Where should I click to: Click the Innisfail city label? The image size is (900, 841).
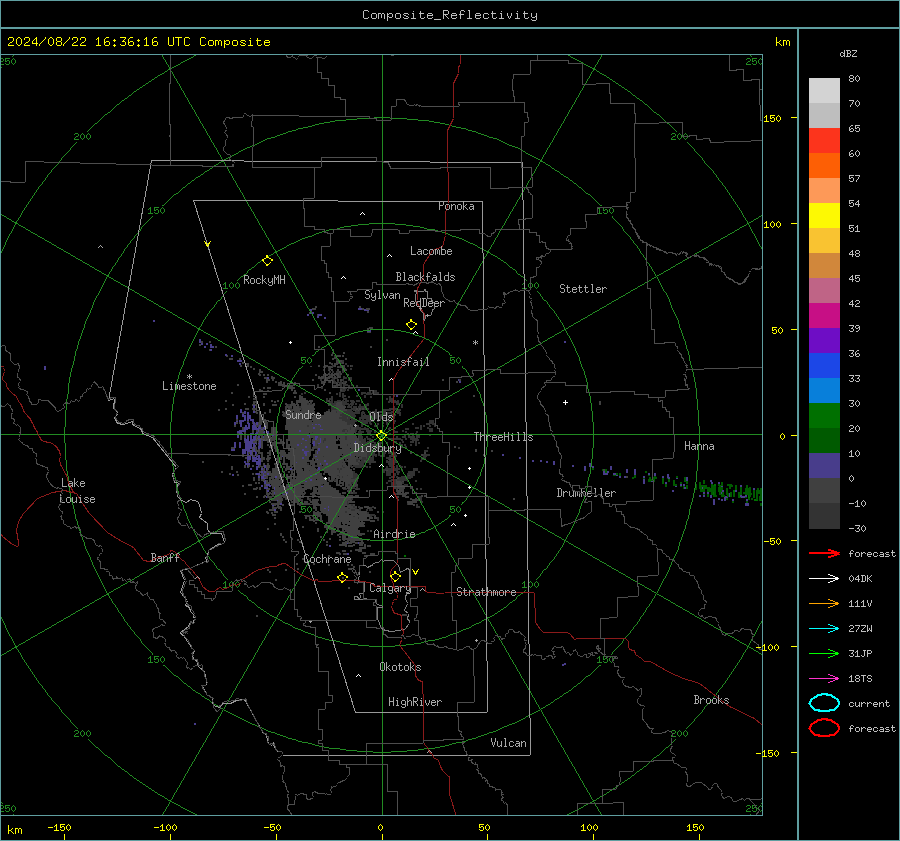tap(403, 362)
